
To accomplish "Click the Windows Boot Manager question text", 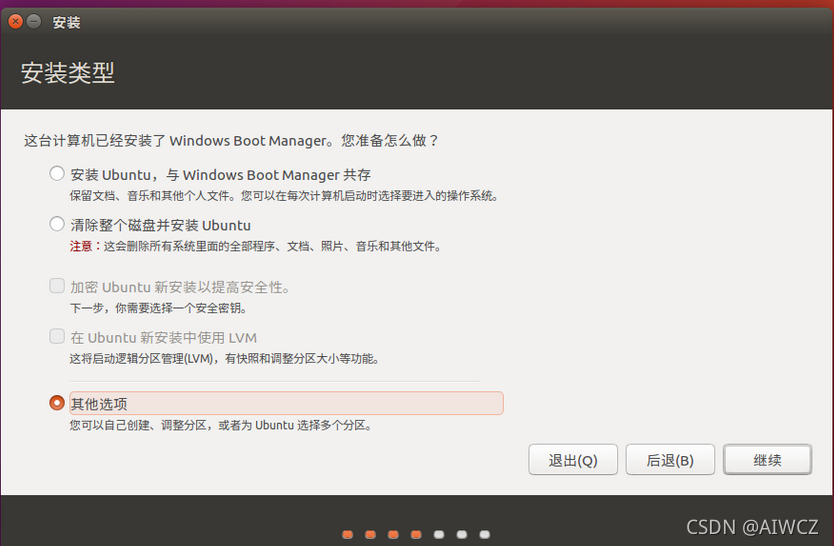I will coord(231,141).
